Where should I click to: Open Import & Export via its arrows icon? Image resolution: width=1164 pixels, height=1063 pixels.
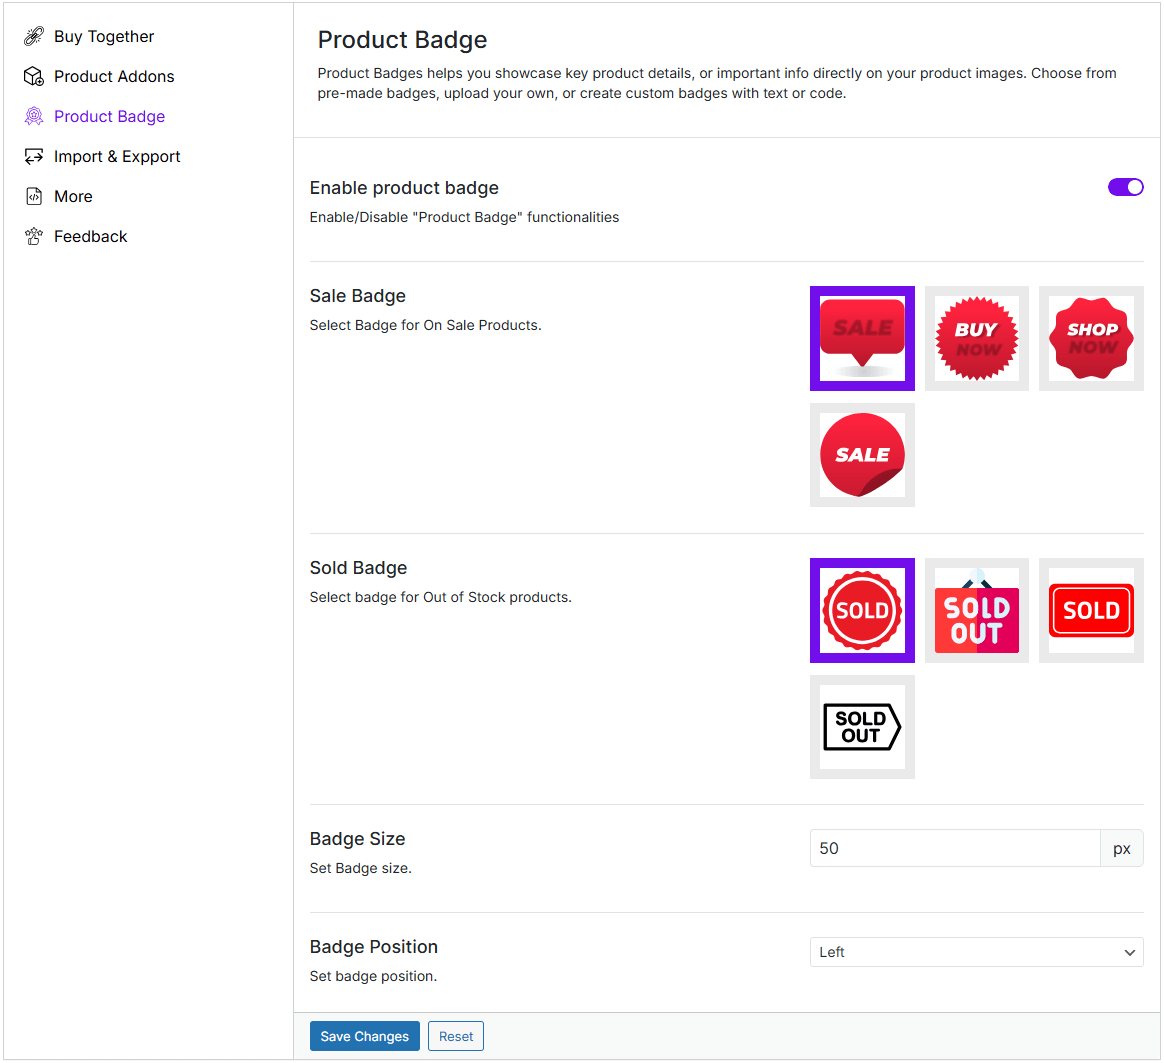(32, 156)
